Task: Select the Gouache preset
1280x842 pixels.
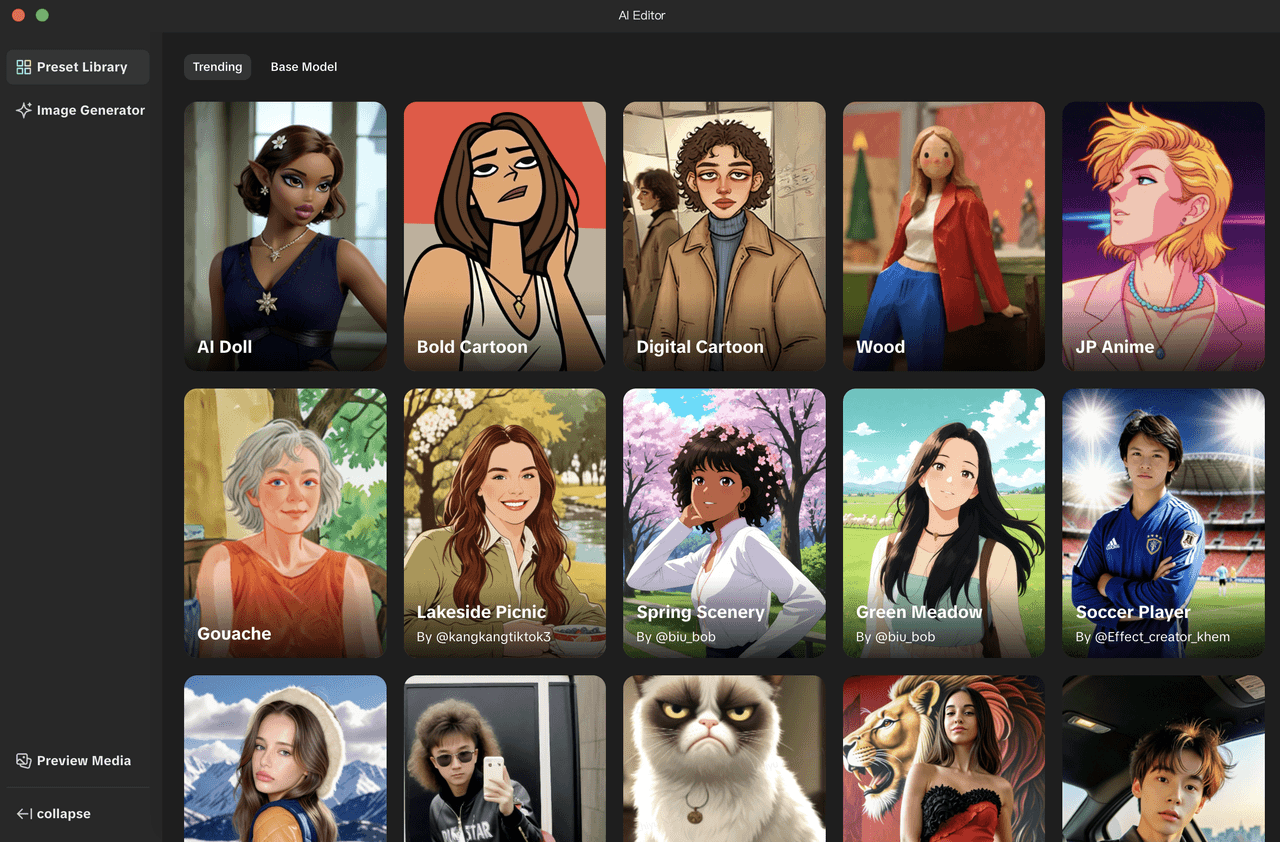Action: tap(285, 523)
